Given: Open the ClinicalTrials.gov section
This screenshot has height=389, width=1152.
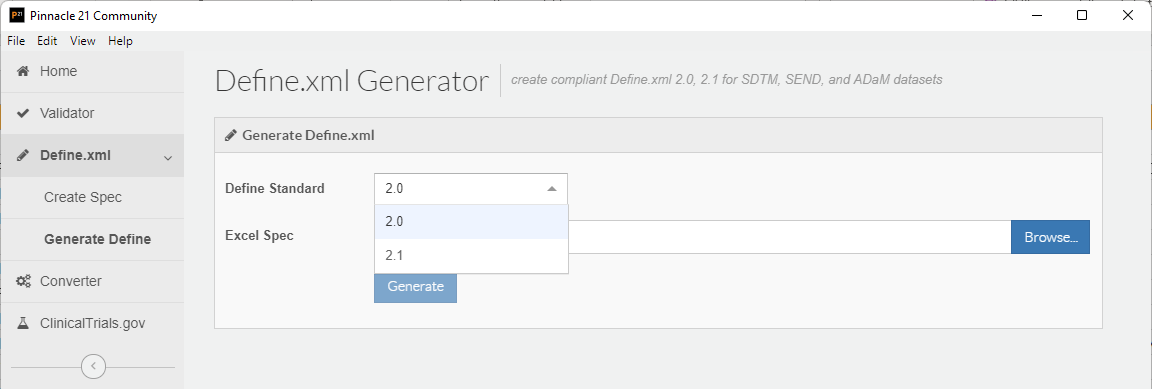Looking at the screenshot, I should tap(92, 323).
